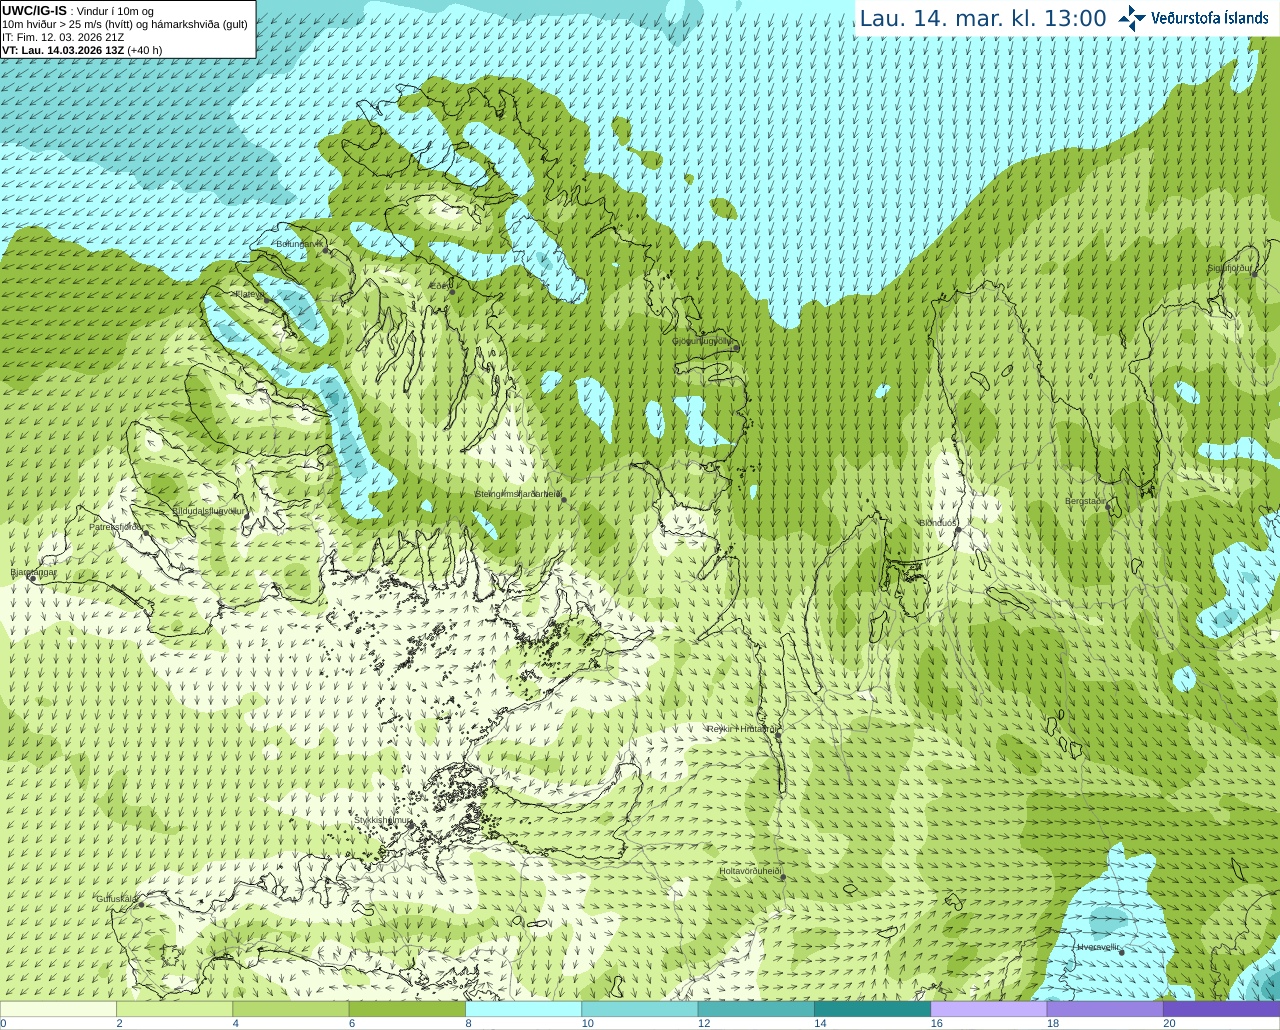Pick the 18–20 purple legend swatch
The width and height of the screenshot is (1280, 1030).
point(1105,1009)
